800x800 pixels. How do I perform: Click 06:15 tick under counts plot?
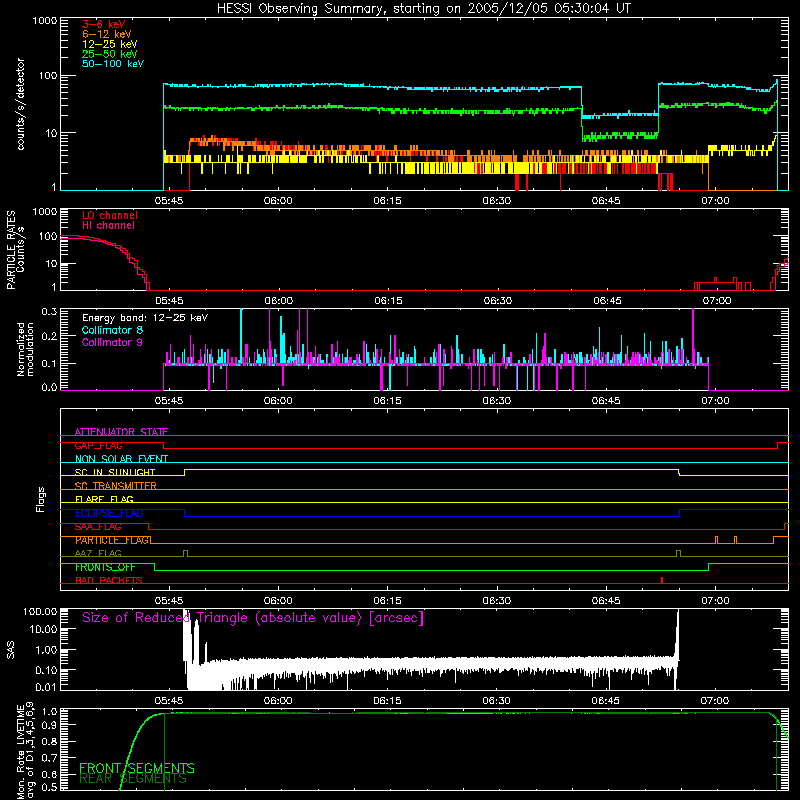[x=387, y=201]
